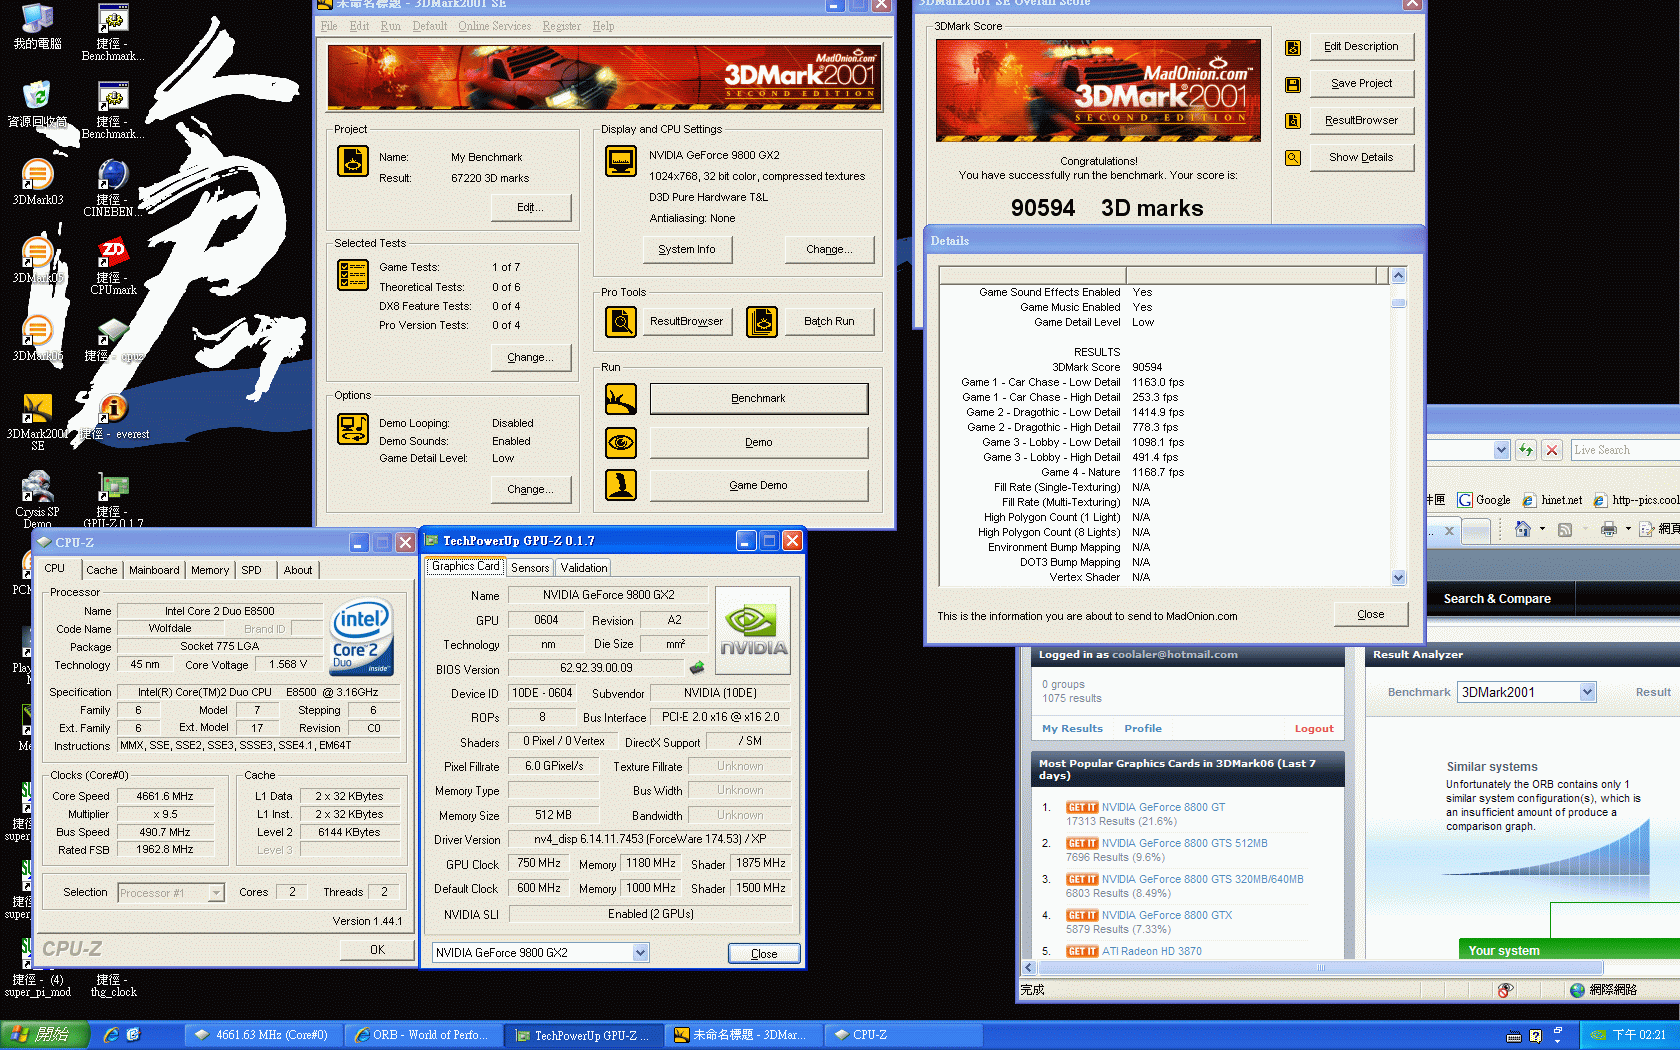The image size is (1680, 1050).
Task: Switch to the Mainboard tab in CPU-Z
Action: (154, 570)
